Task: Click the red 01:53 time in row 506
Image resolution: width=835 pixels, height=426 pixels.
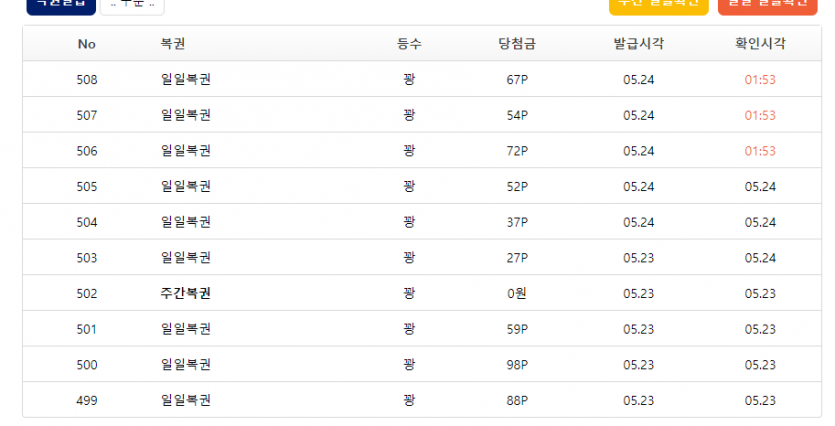Action: click(760, 151)
